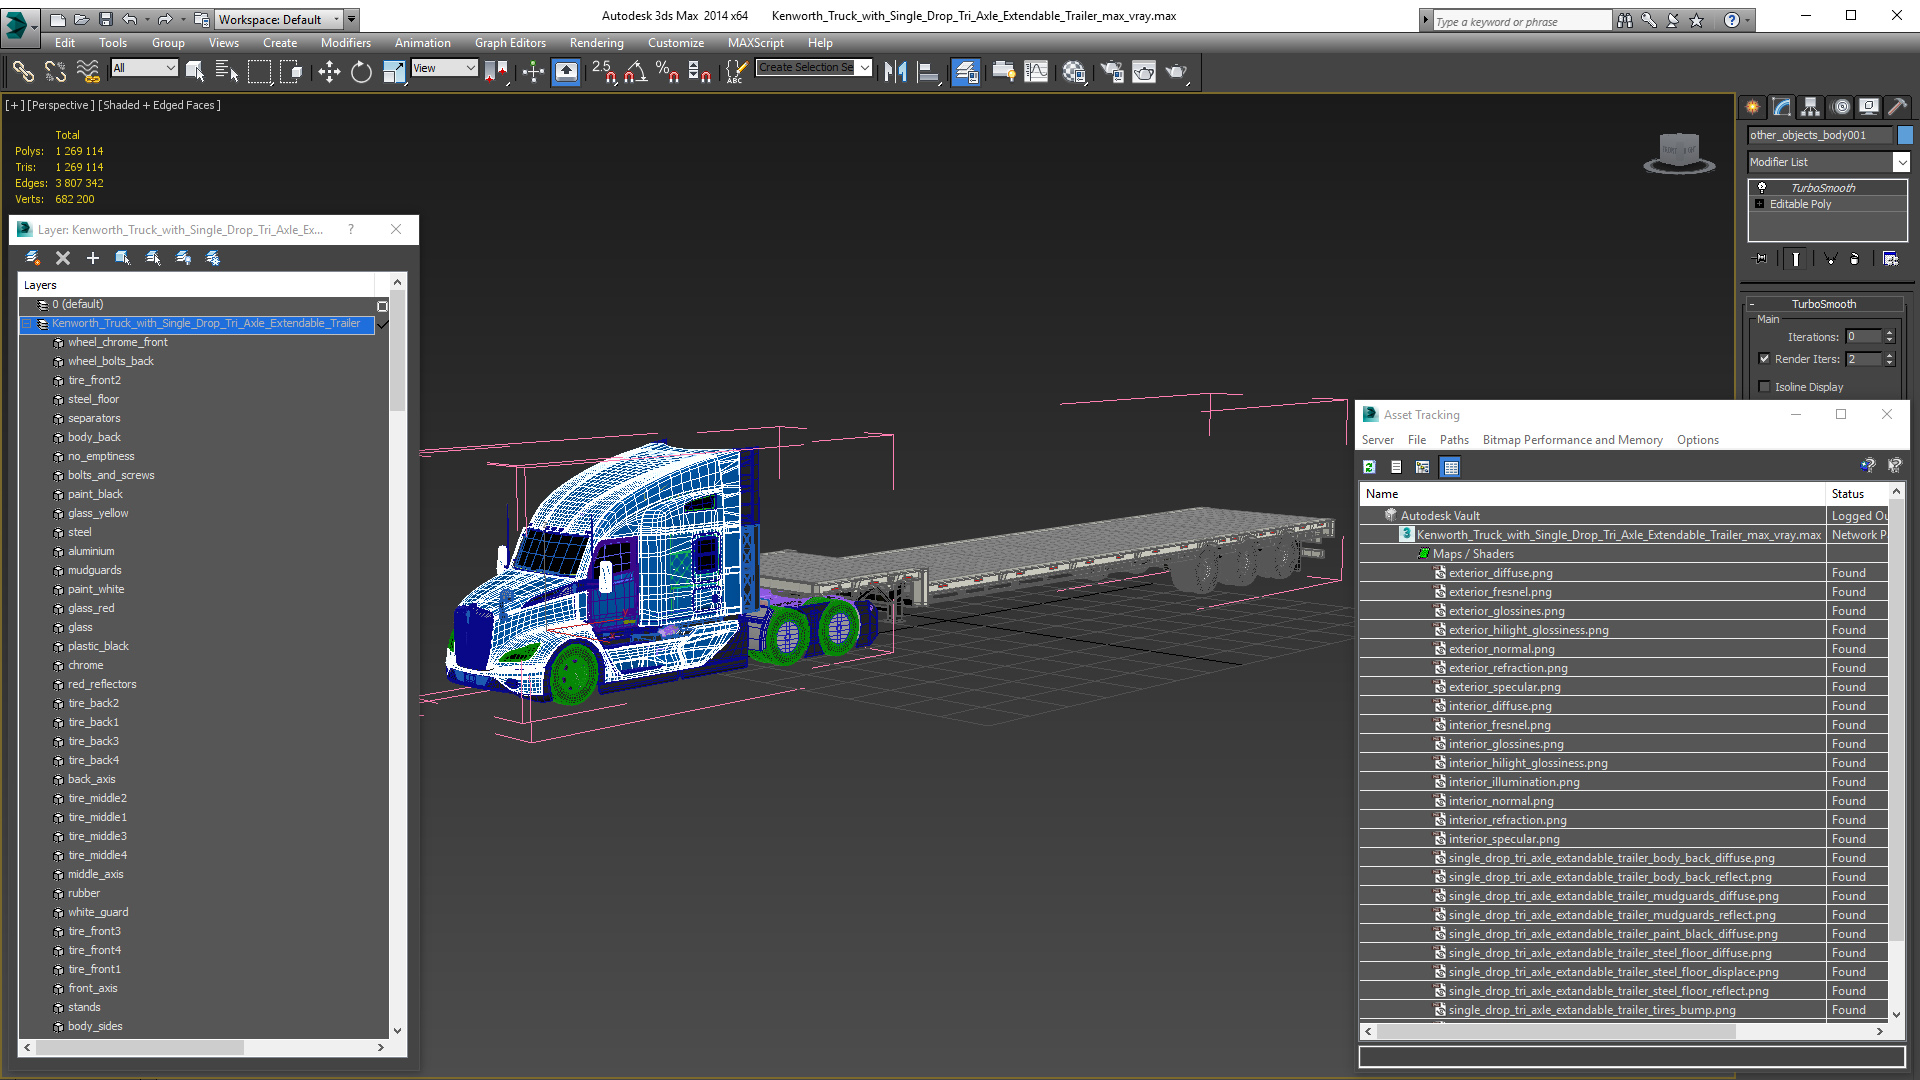Viewport: 1920px width, 1080px height.
Task: Open the Curve Editor
Action: click(x=1037, y=71)
